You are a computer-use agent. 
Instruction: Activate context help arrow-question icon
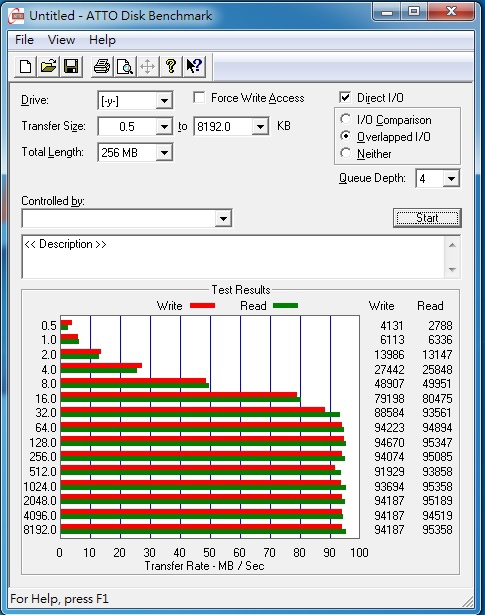[194, 66]
